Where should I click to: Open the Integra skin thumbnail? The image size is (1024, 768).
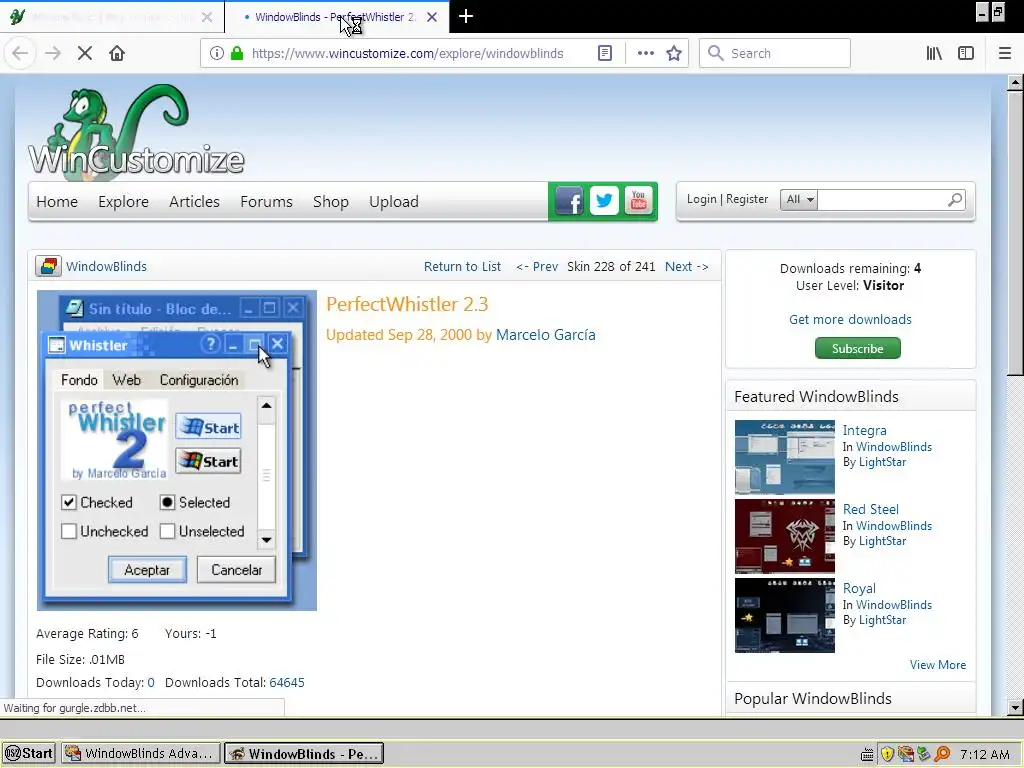[x=784, y=457]
